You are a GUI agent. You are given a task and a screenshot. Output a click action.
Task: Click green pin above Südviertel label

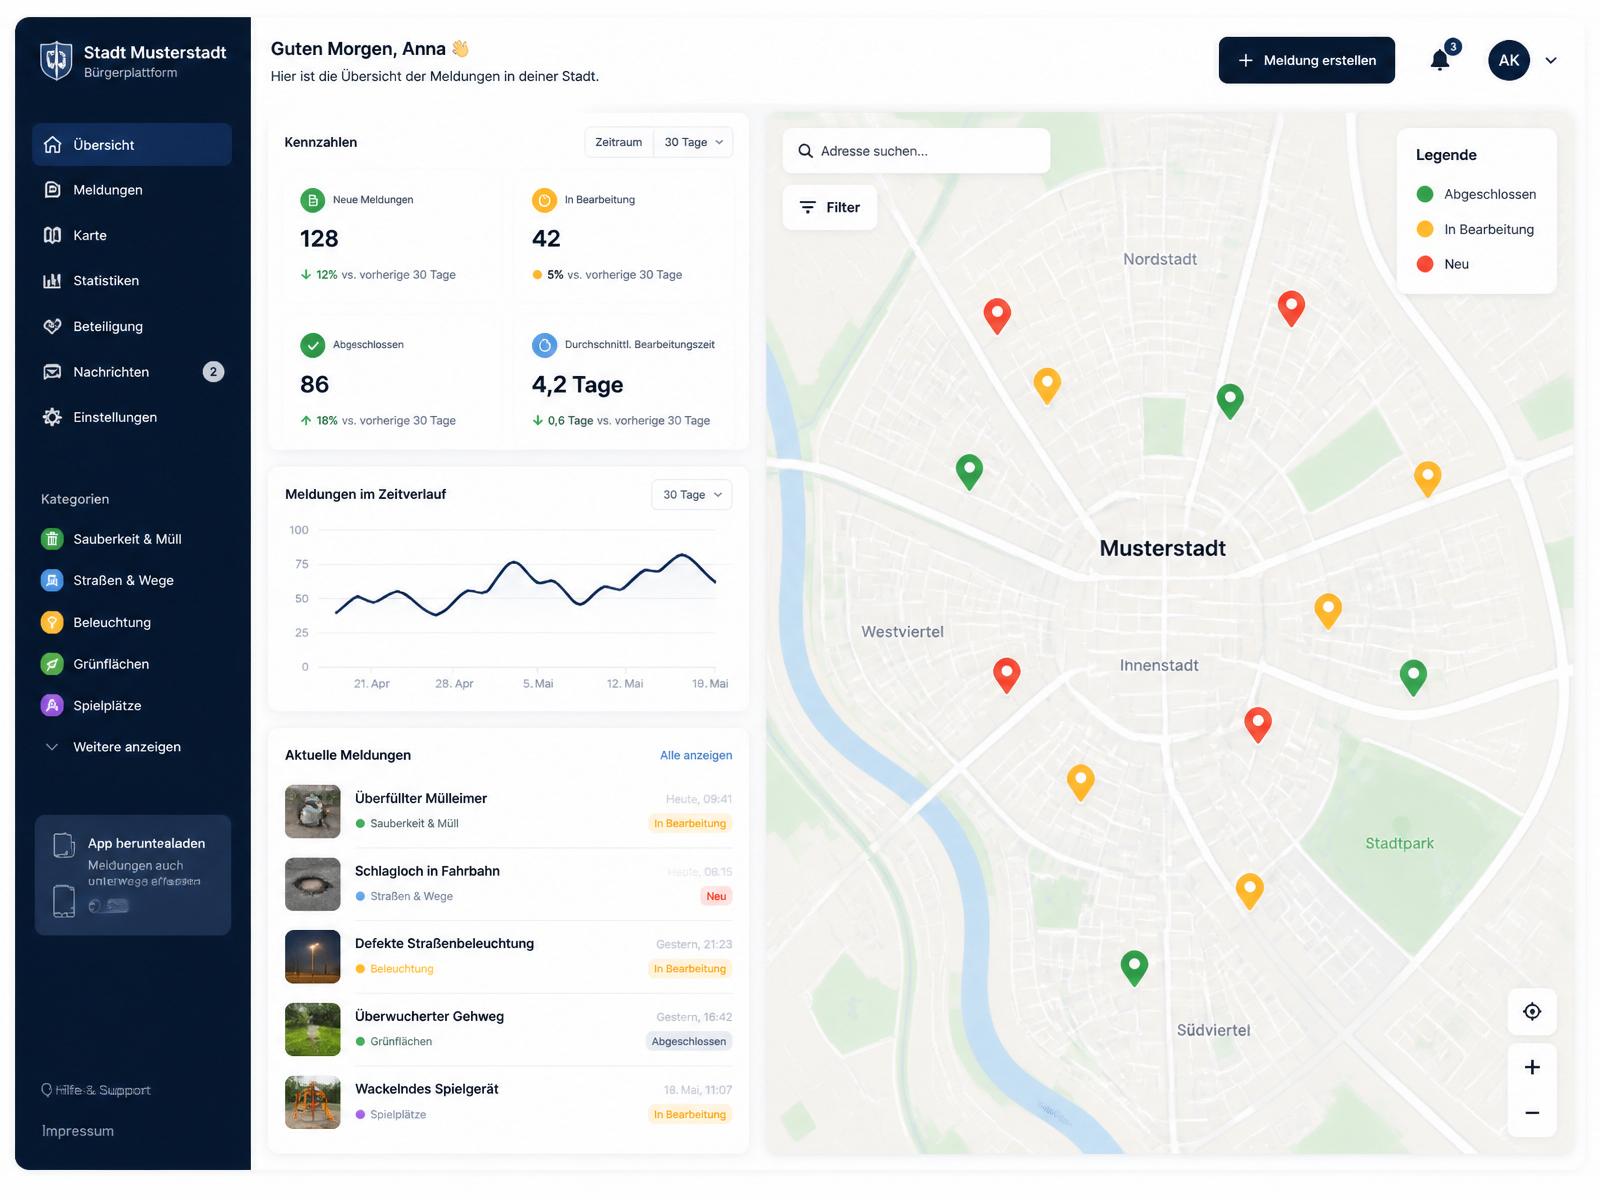tap(1134, 966)
